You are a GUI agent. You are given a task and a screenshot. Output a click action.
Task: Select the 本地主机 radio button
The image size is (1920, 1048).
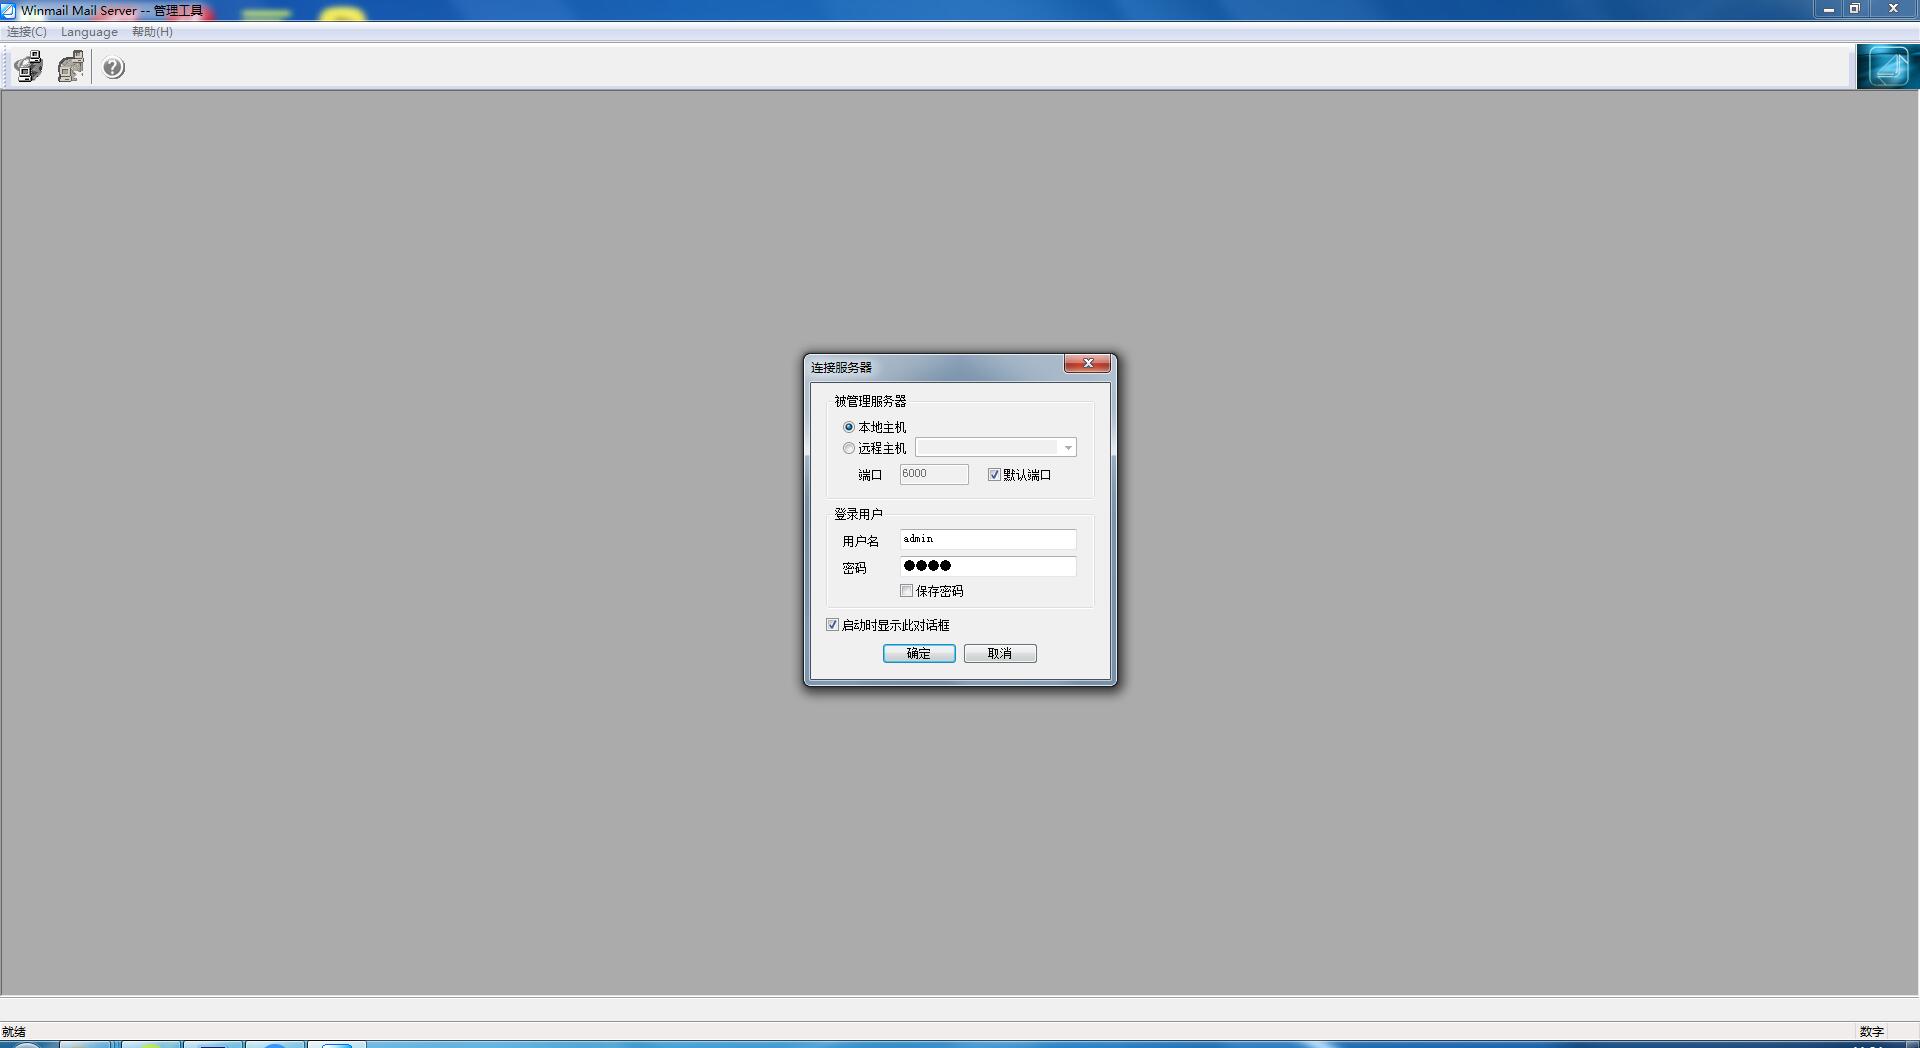(849, 426)
